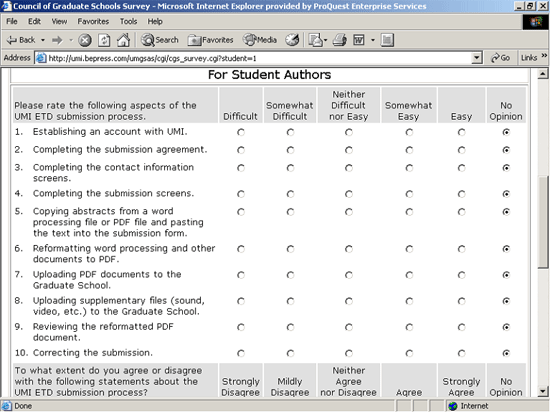Click the For Student Authors heading
The width and height of the screenshot is (550, 412).
coord(269,75)
